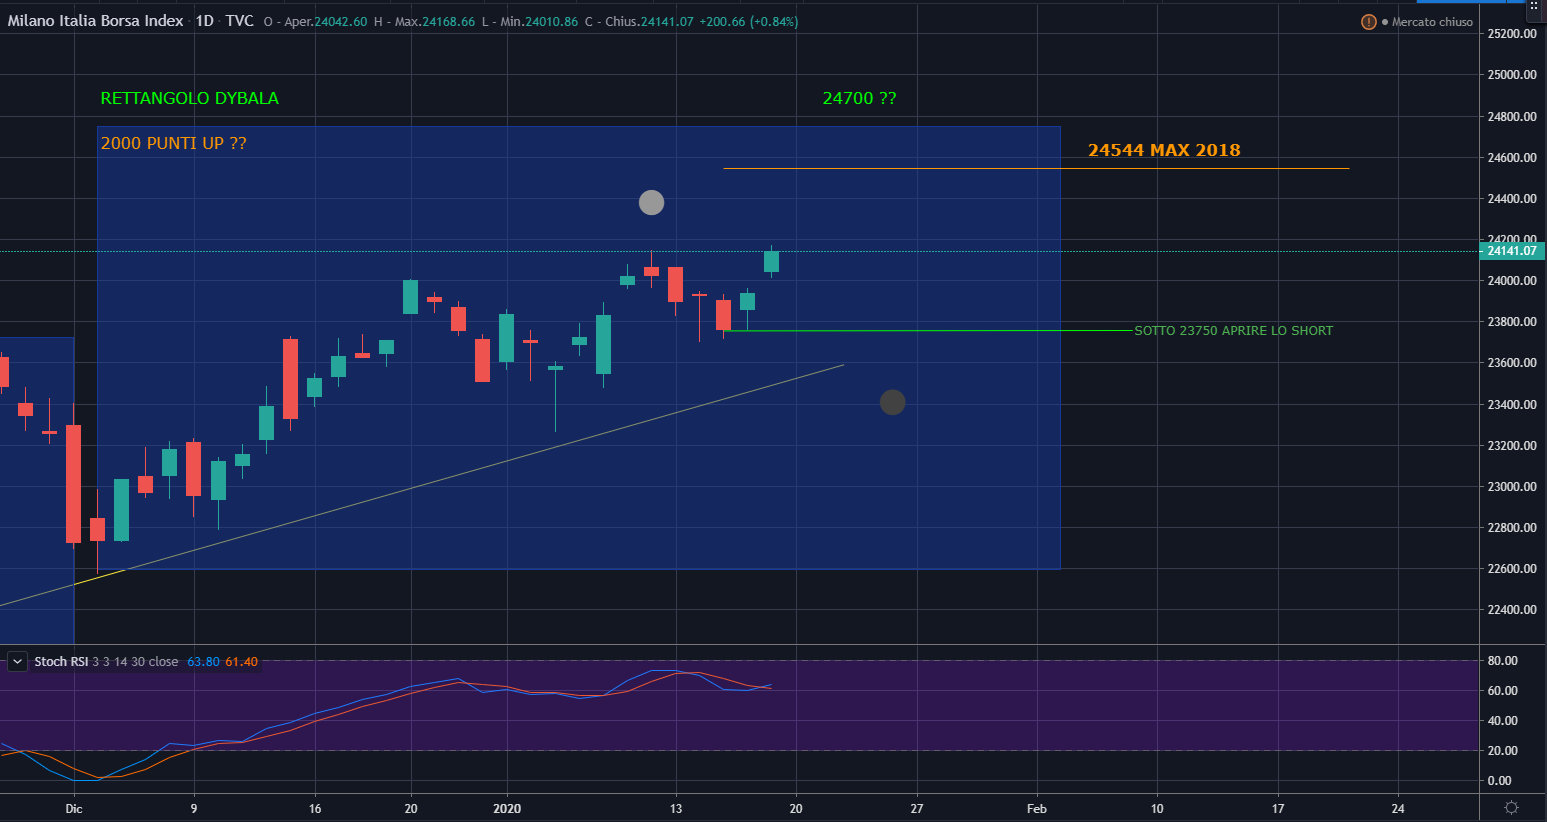The height and width of the screenshot is (822, 1547).
Task: Click the Dic date on the time axis
Action: click(73, 808)
